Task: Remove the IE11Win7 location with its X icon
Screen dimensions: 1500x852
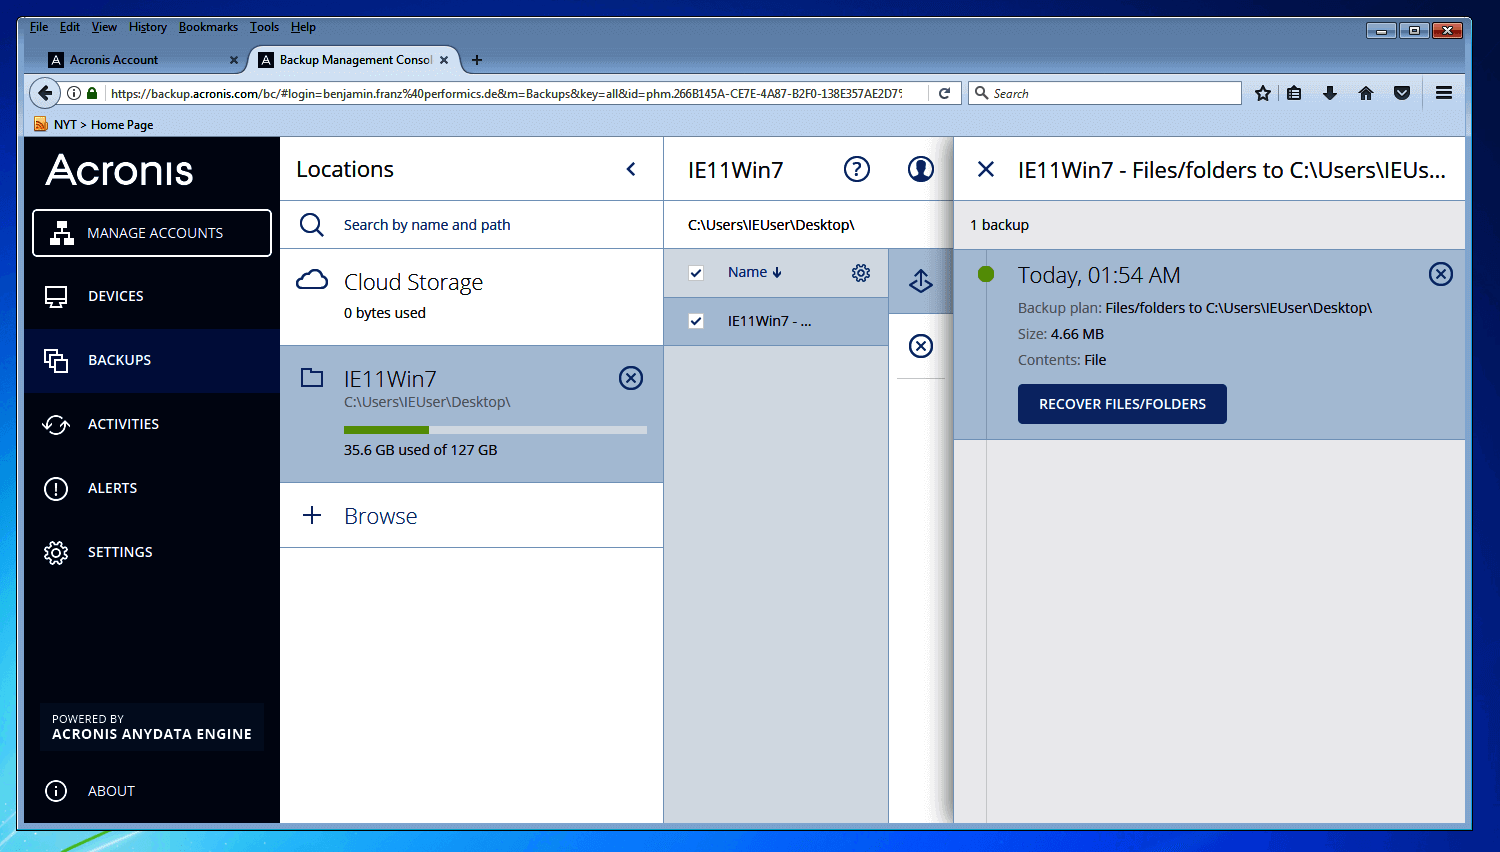Action: click(x=630, y=378)
